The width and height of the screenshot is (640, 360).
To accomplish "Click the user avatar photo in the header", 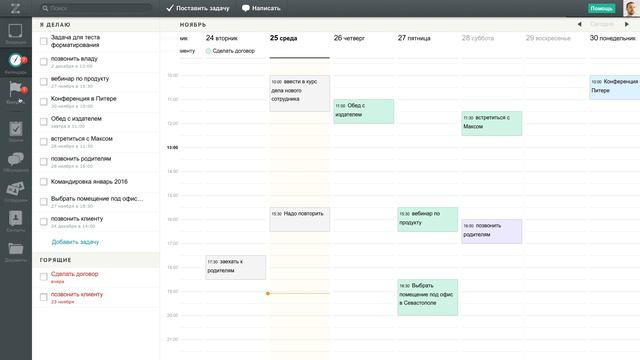I will point(631,8).
